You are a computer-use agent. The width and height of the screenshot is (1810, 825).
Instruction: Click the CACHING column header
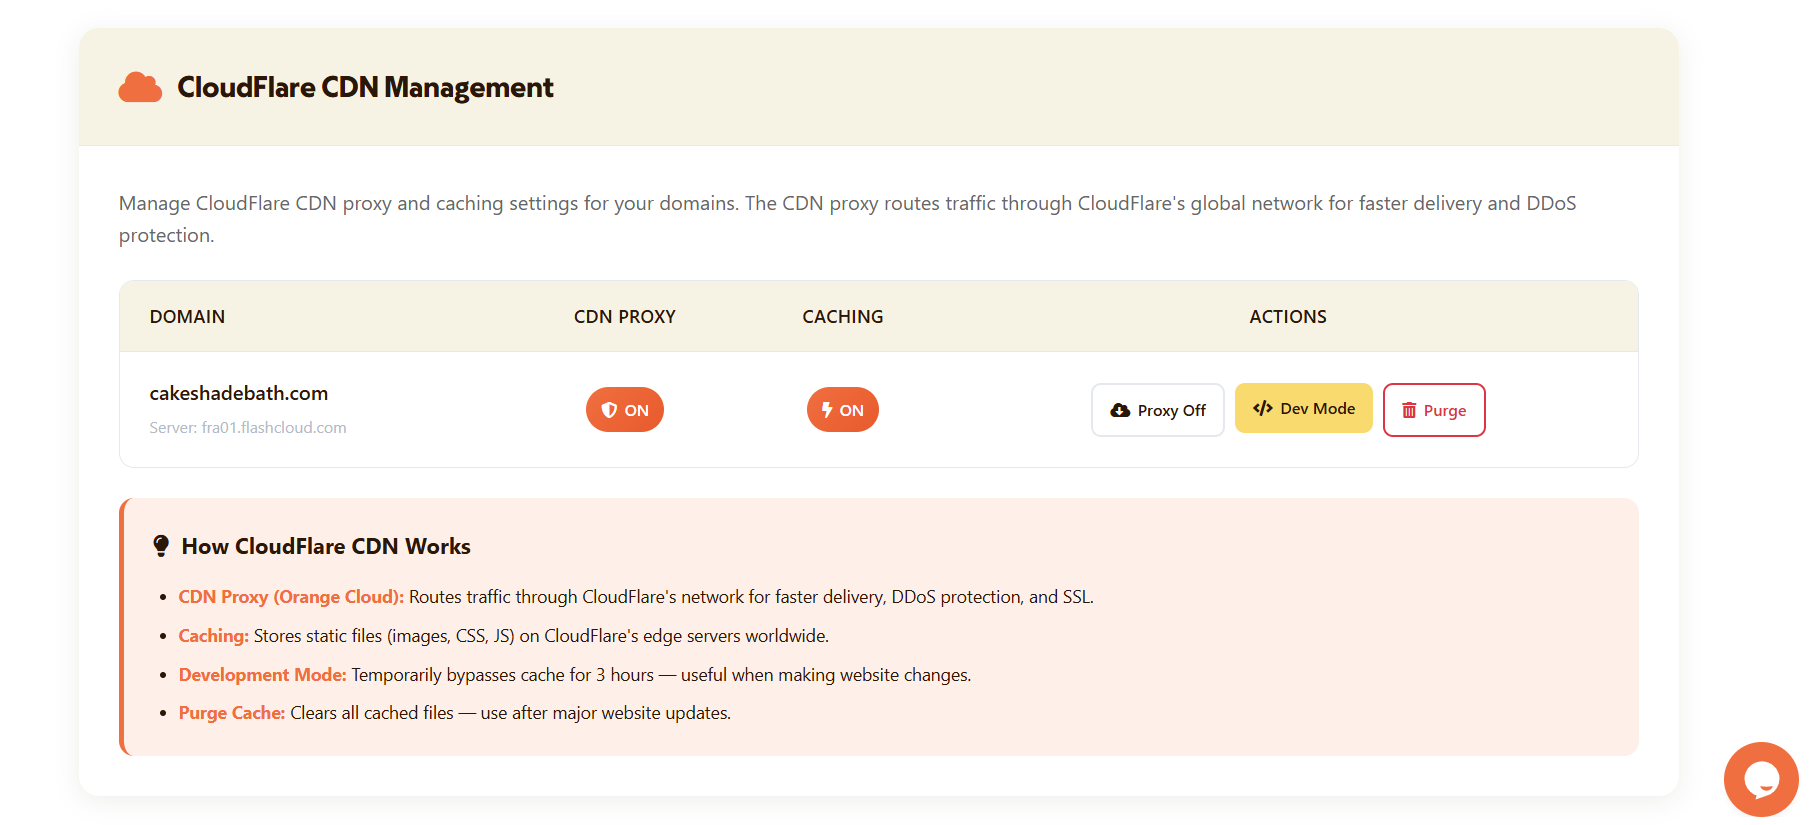coord(843,316)
